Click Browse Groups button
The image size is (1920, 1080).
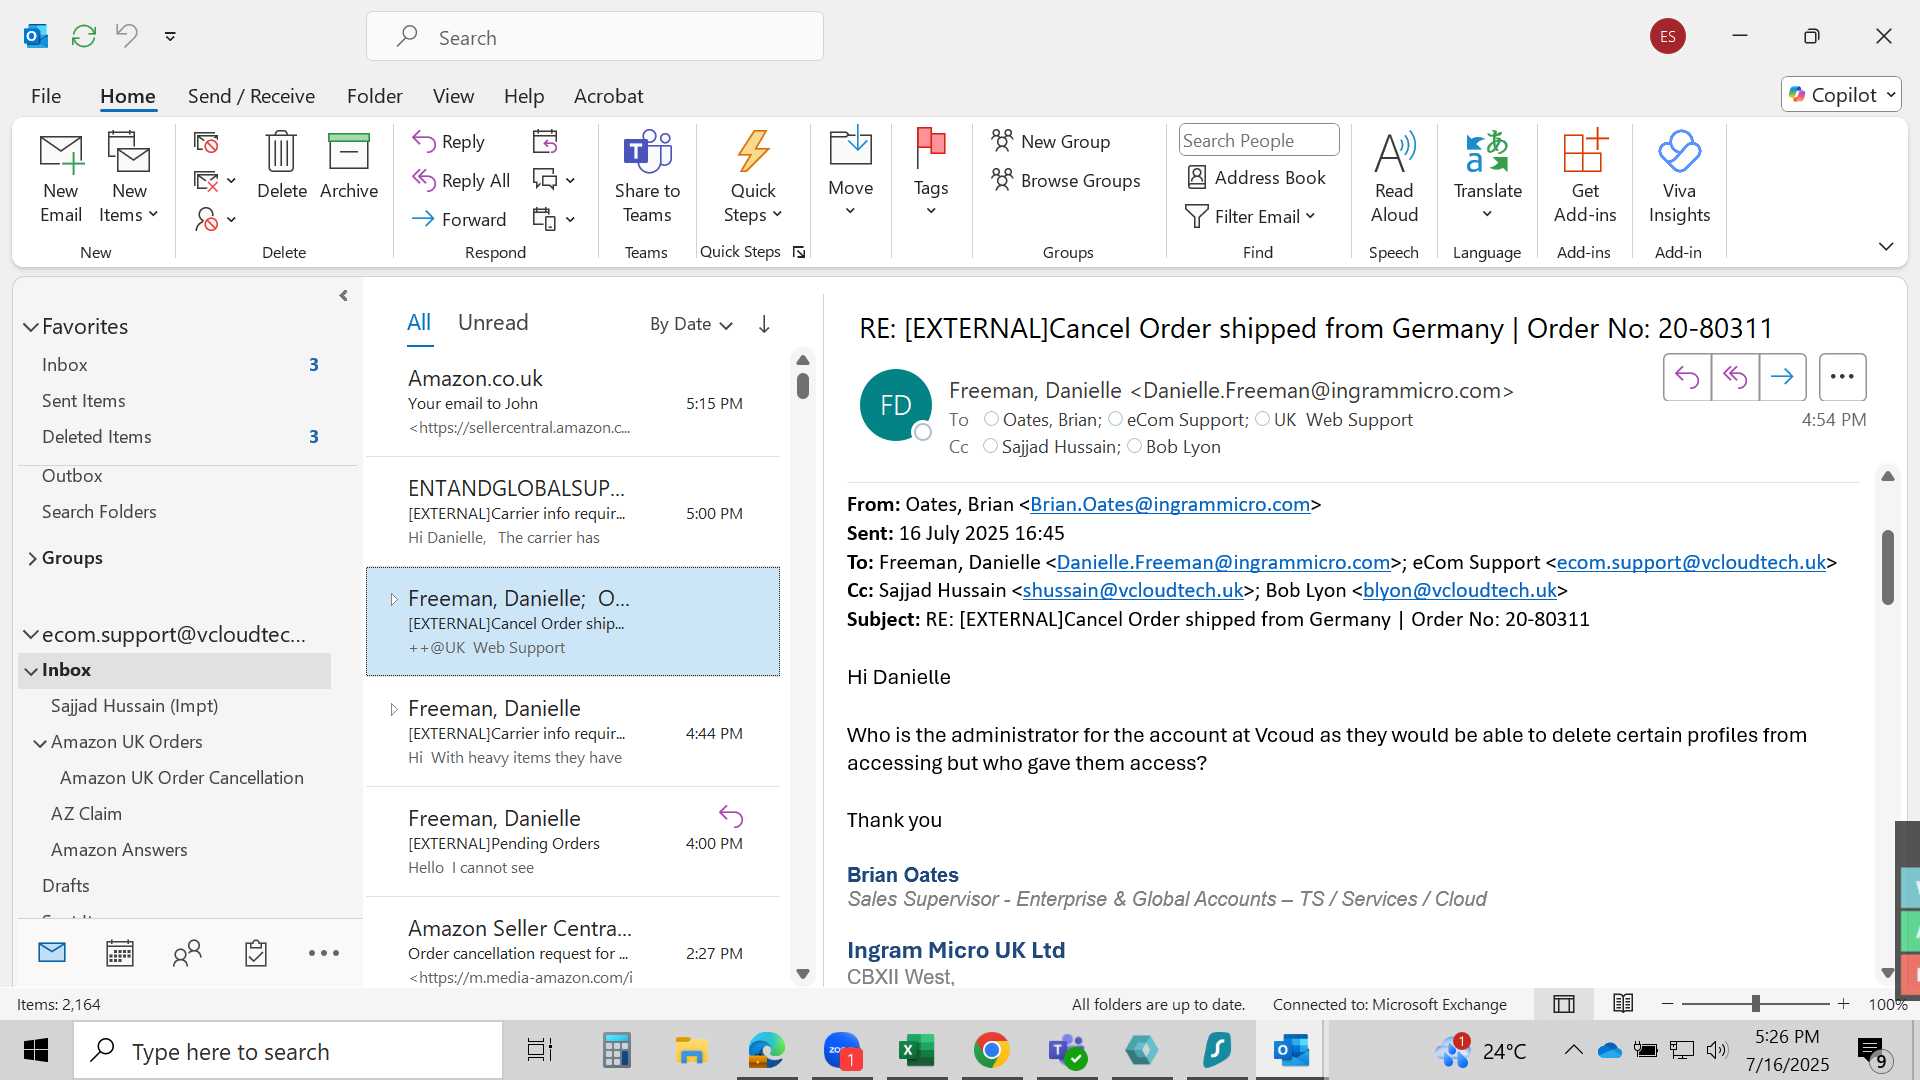pos(1065,180)
